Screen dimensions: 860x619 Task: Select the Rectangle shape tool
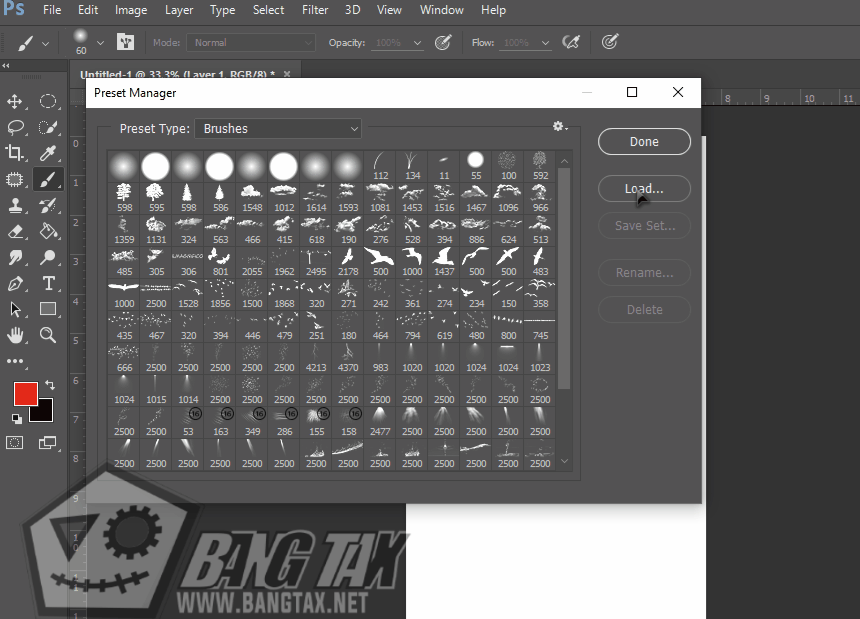point(48,309)
